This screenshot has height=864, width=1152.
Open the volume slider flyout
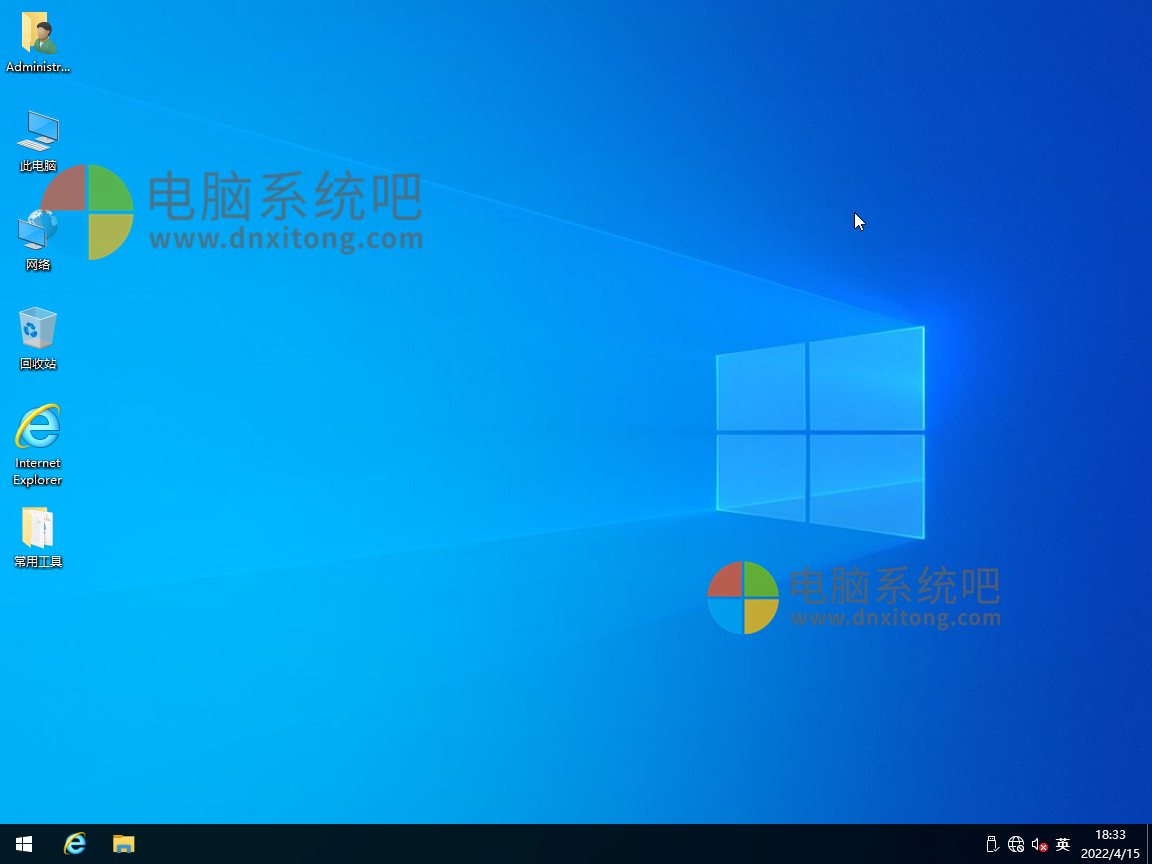(x=1040, y=843)
